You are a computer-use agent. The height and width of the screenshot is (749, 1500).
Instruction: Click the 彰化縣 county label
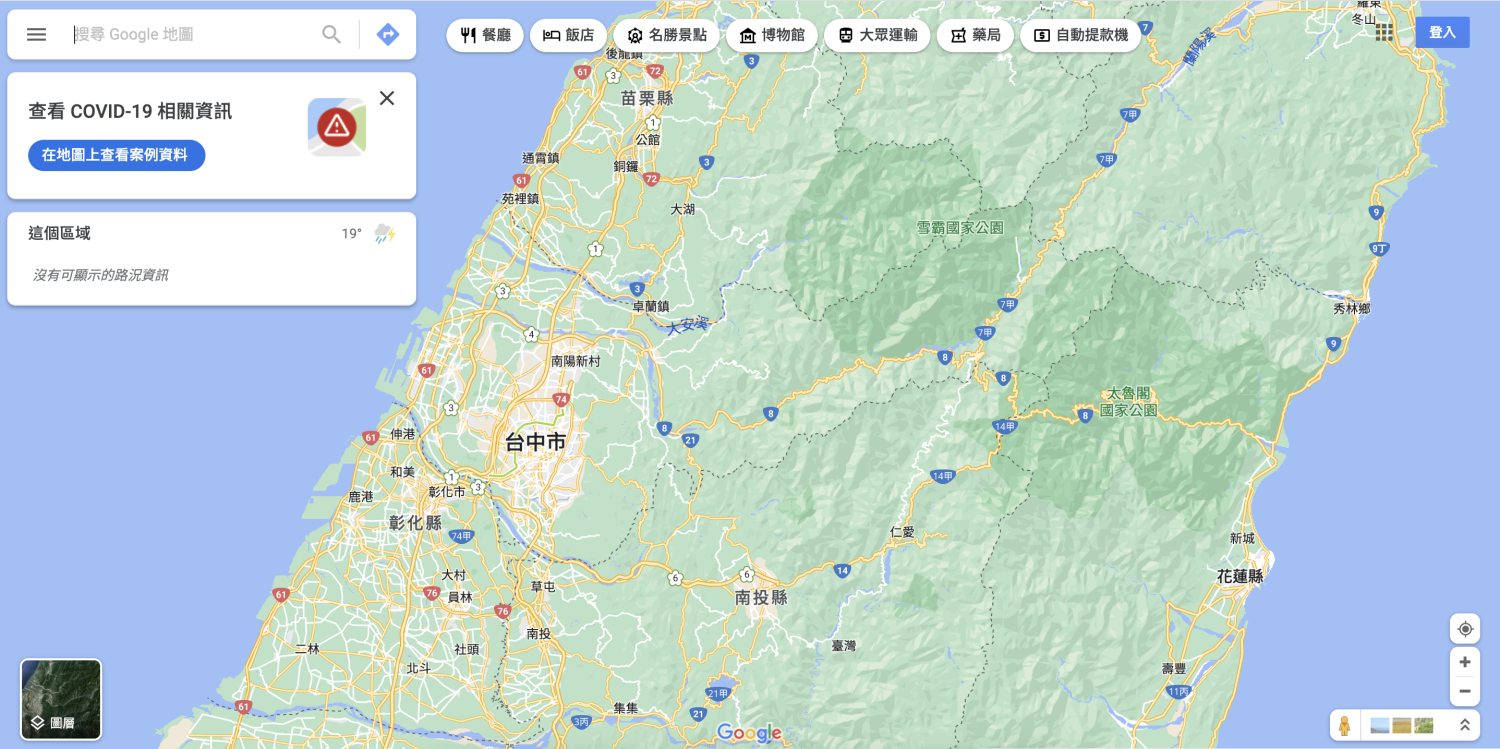point(415,522)
